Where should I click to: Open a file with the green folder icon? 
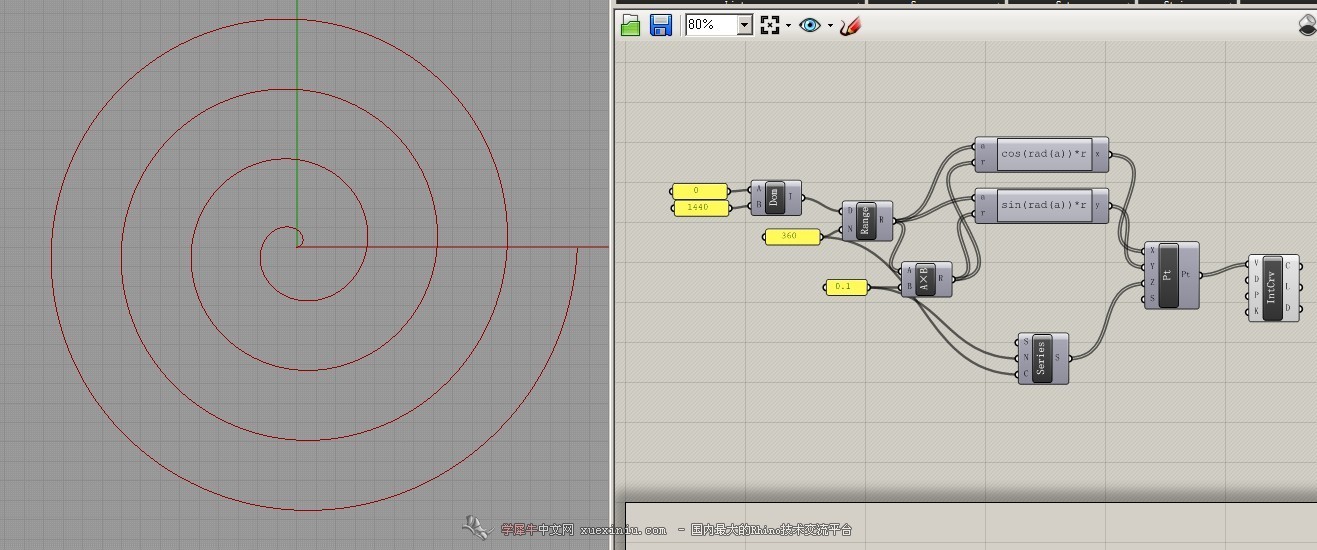pyautogui.click(x=630, y=25)
